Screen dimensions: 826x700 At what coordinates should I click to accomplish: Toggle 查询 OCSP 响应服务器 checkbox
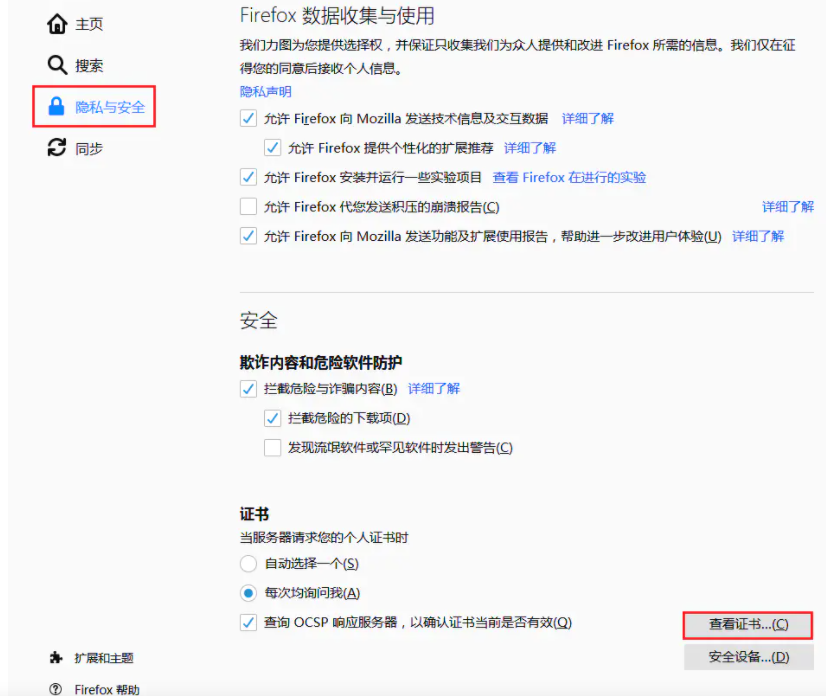[x=248, y=623]
